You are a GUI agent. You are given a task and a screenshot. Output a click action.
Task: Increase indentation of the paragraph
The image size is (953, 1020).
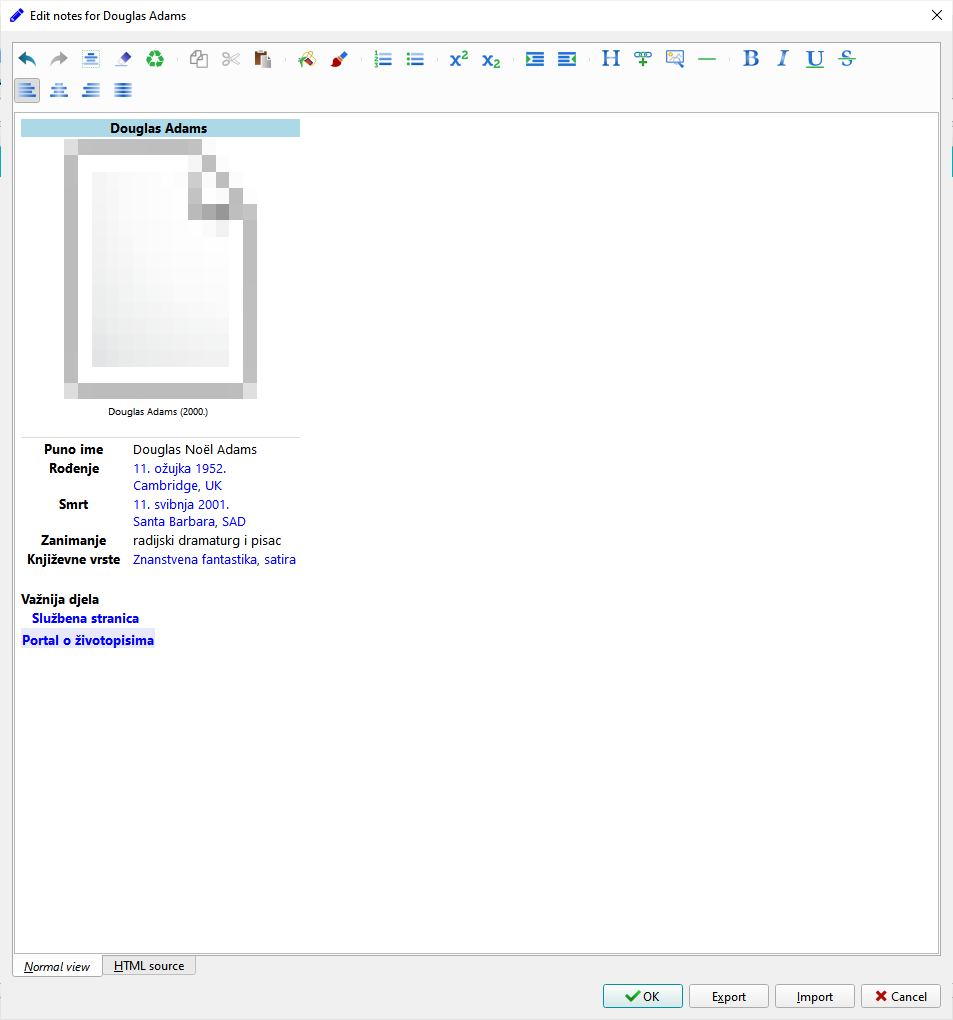tap(535, 59)
